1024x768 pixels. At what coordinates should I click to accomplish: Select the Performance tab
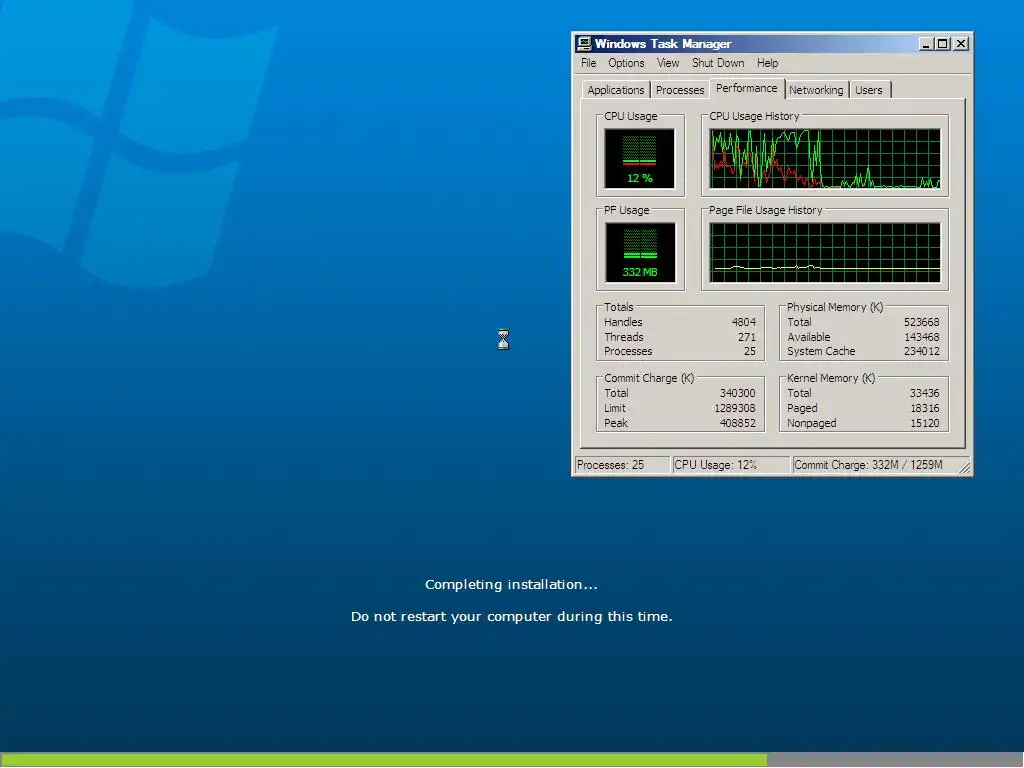coord(746,88)
